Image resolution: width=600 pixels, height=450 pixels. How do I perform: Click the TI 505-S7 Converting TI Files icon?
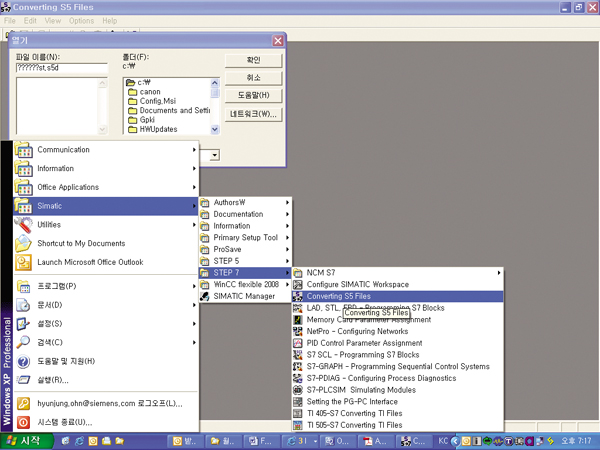tap(298, 425)
